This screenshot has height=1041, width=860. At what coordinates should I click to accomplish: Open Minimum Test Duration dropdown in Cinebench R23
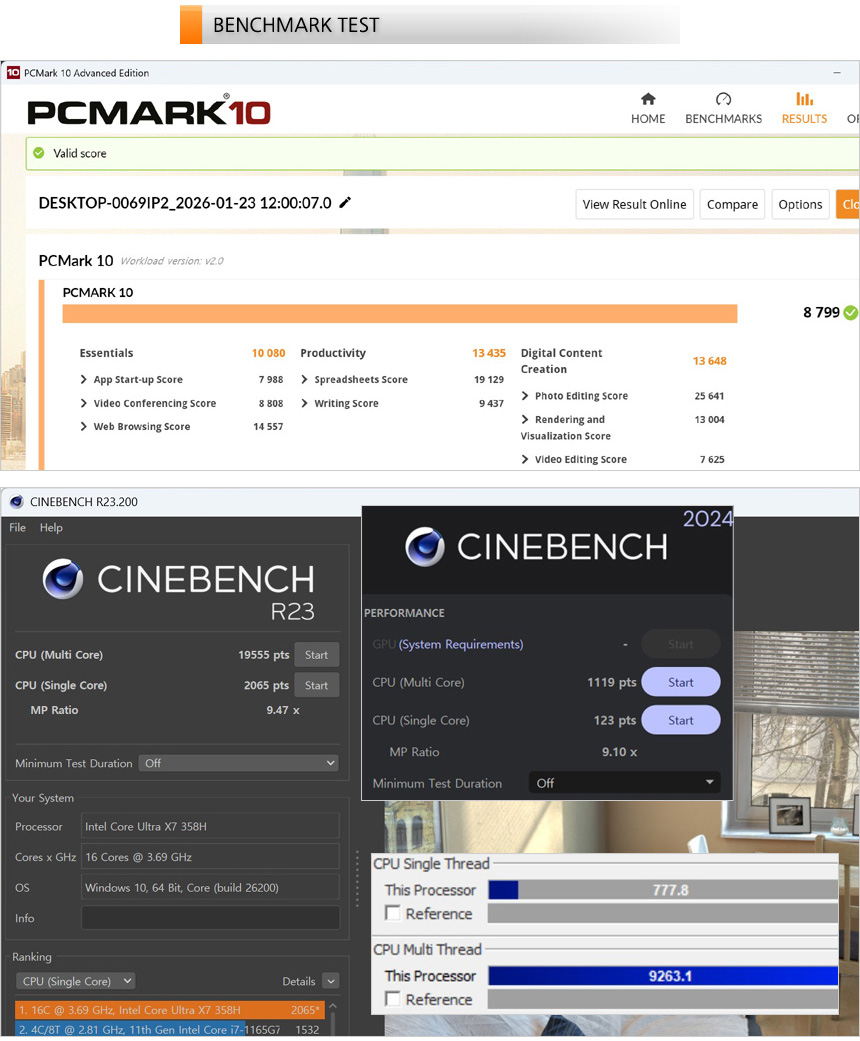(238, 763)
